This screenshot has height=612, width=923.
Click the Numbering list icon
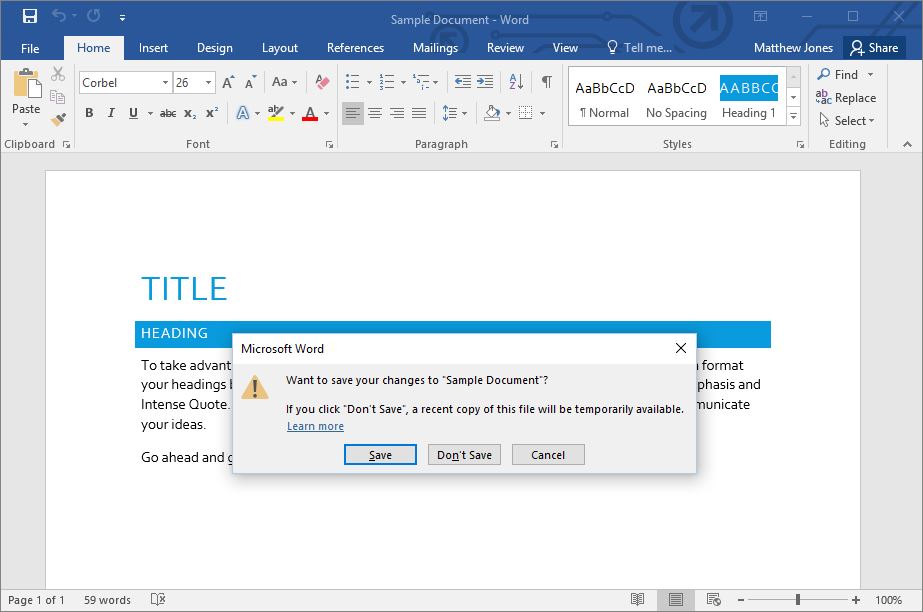point(387,82)
